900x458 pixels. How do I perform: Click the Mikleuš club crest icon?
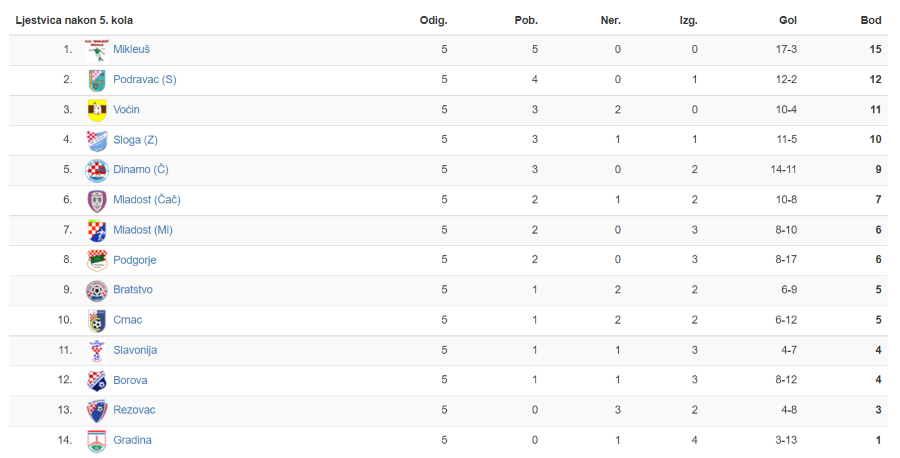coord(96,51)
